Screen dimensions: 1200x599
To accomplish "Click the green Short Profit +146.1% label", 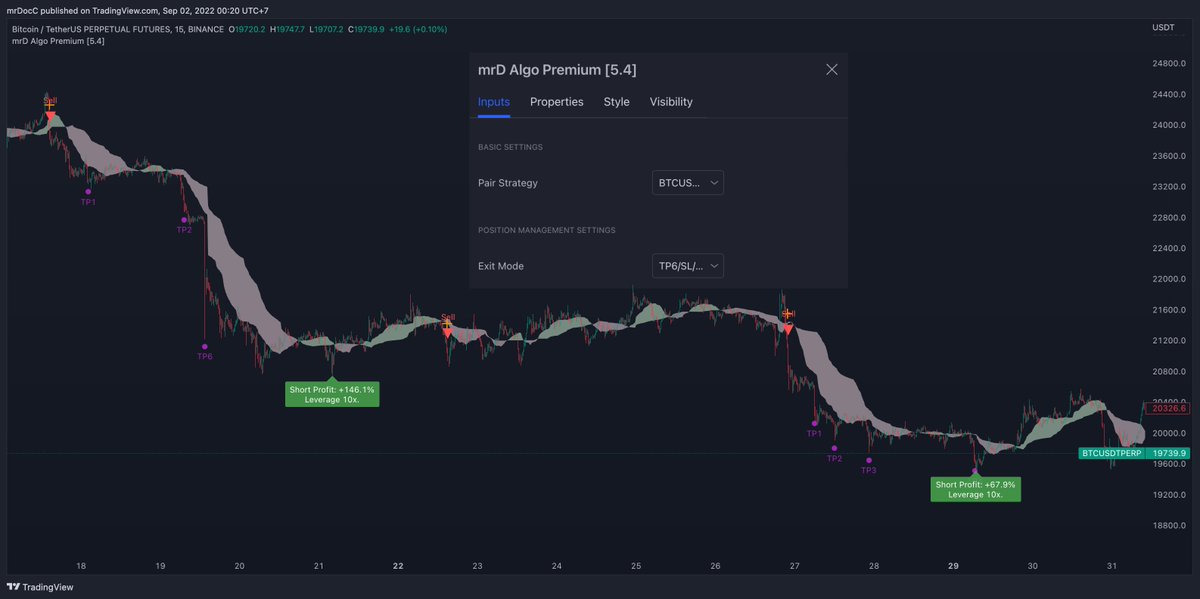I will 332,393.
